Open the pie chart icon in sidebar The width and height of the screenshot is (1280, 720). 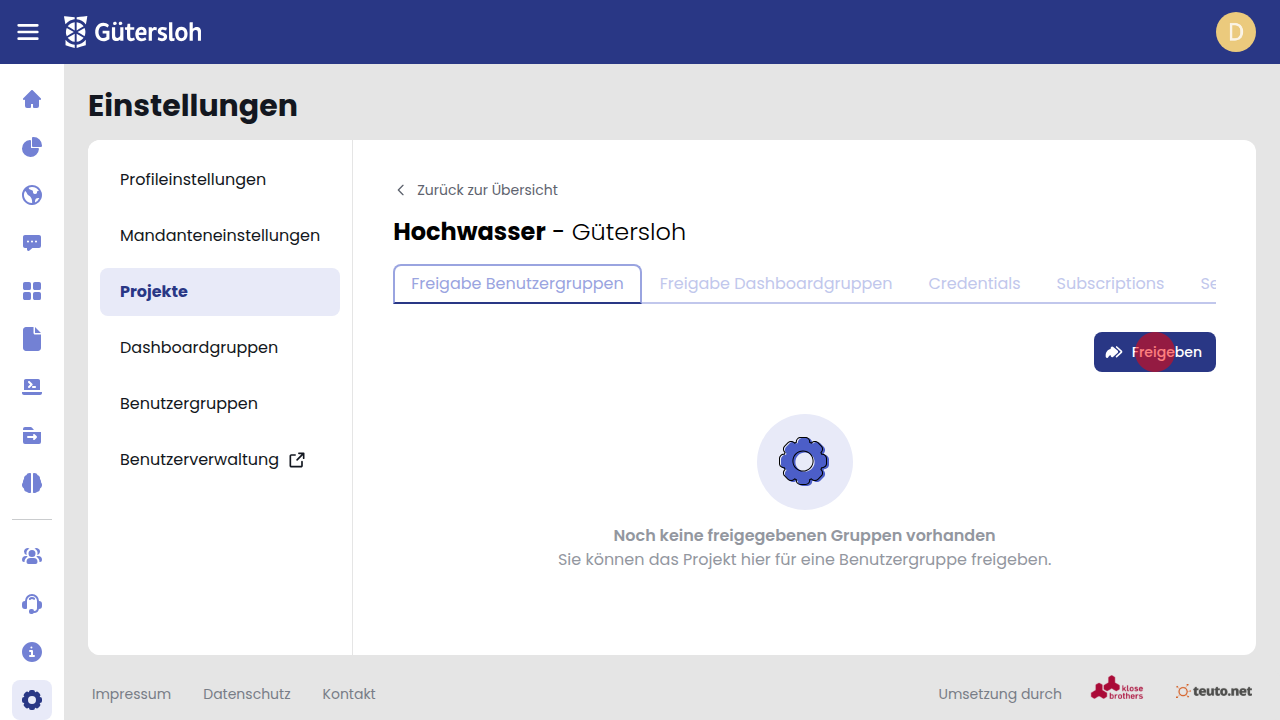click(32, 147)
